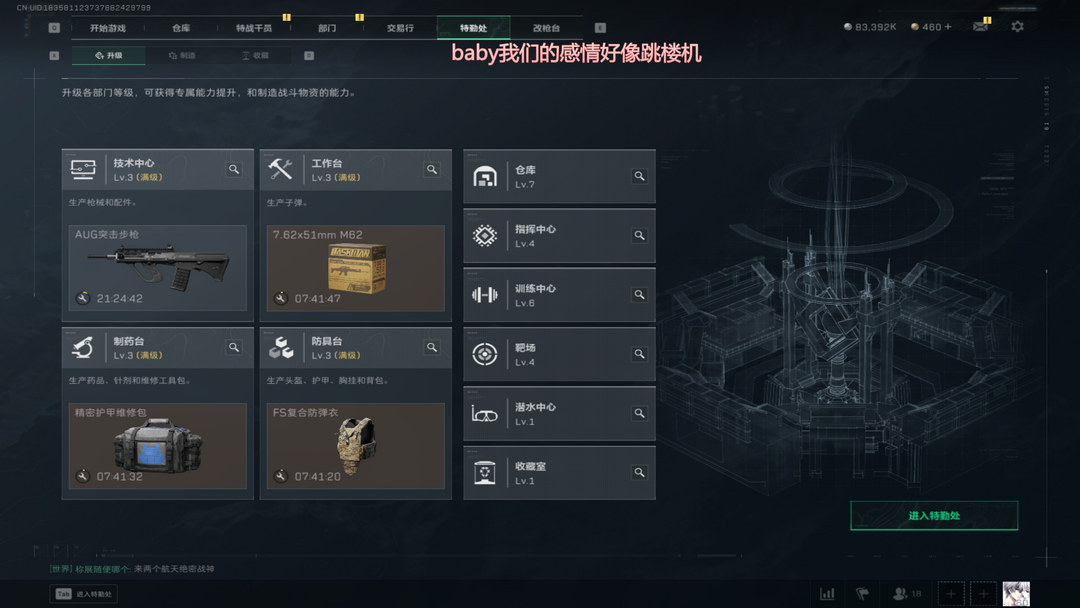Click the 训练中心 dumbbell icon
Image resolution: width=1080 pixels, height=608 pixels.
485,295
